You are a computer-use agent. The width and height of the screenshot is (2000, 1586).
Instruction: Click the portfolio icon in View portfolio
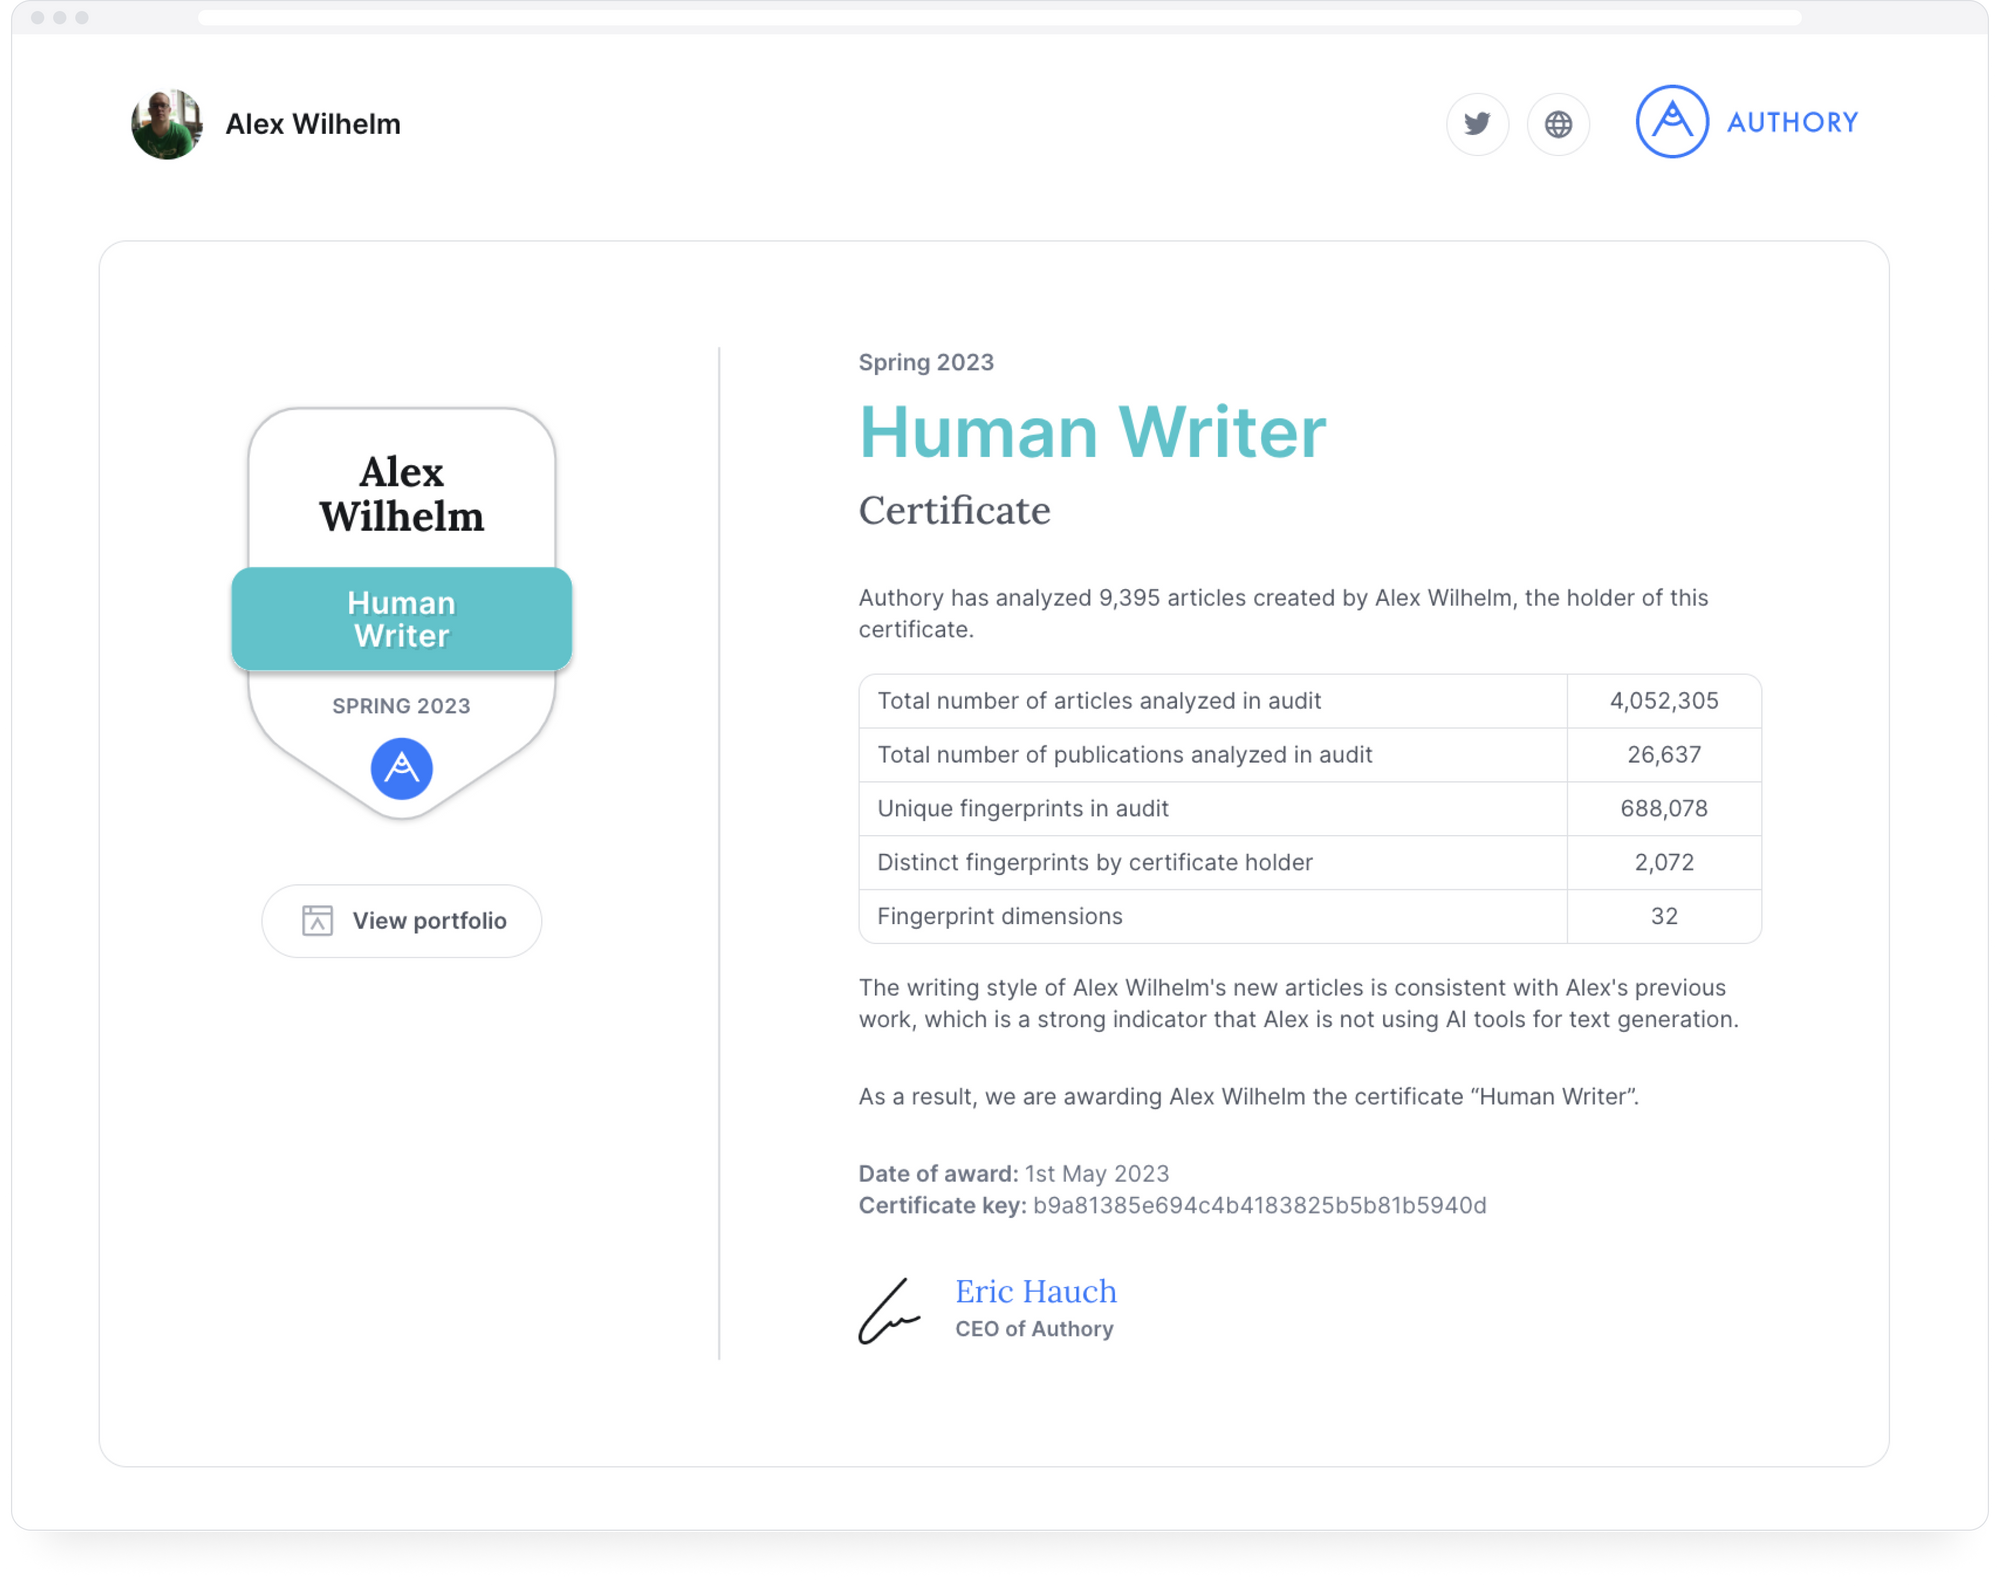[317, 920]
